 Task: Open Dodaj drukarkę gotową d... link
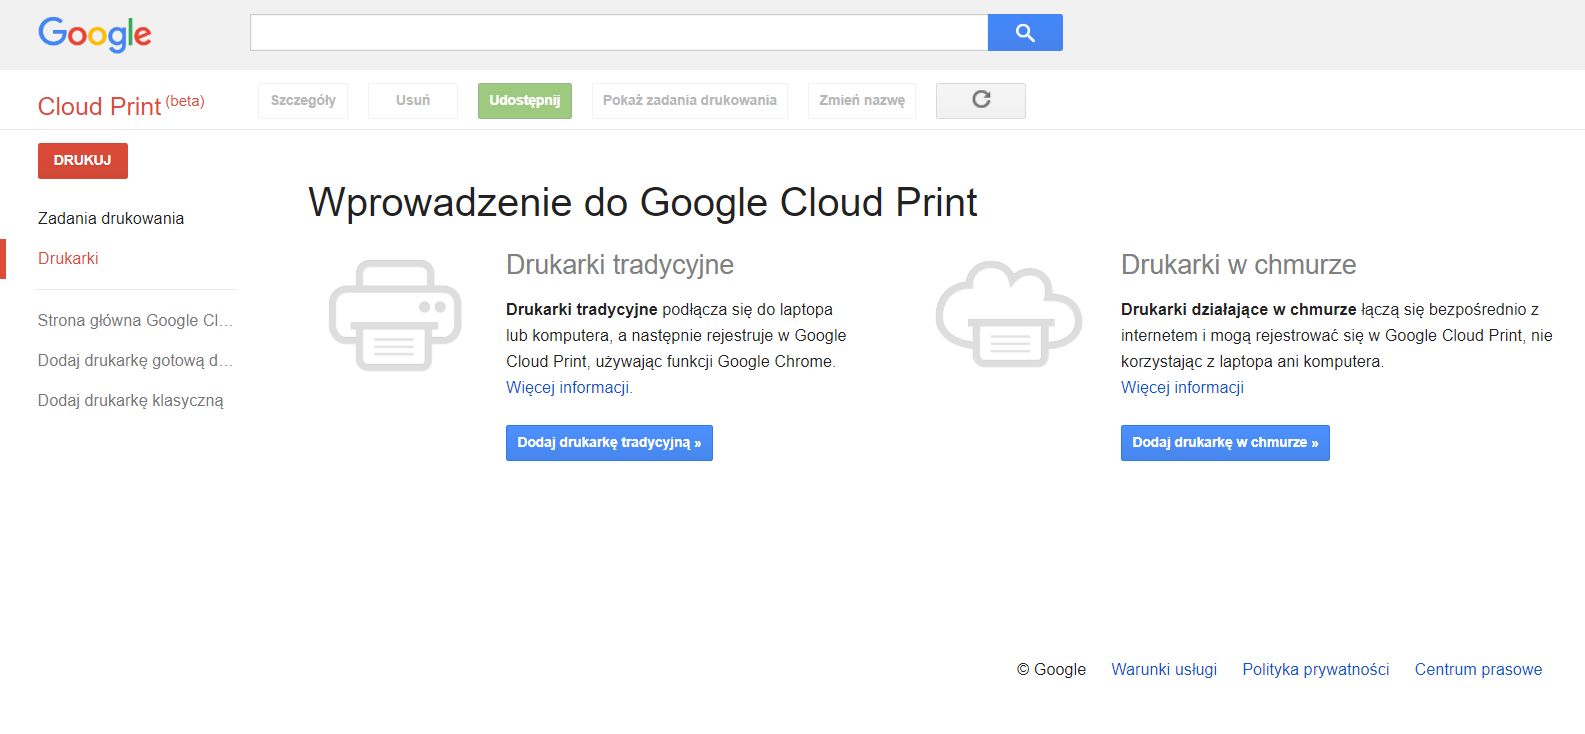click(135, 360)
